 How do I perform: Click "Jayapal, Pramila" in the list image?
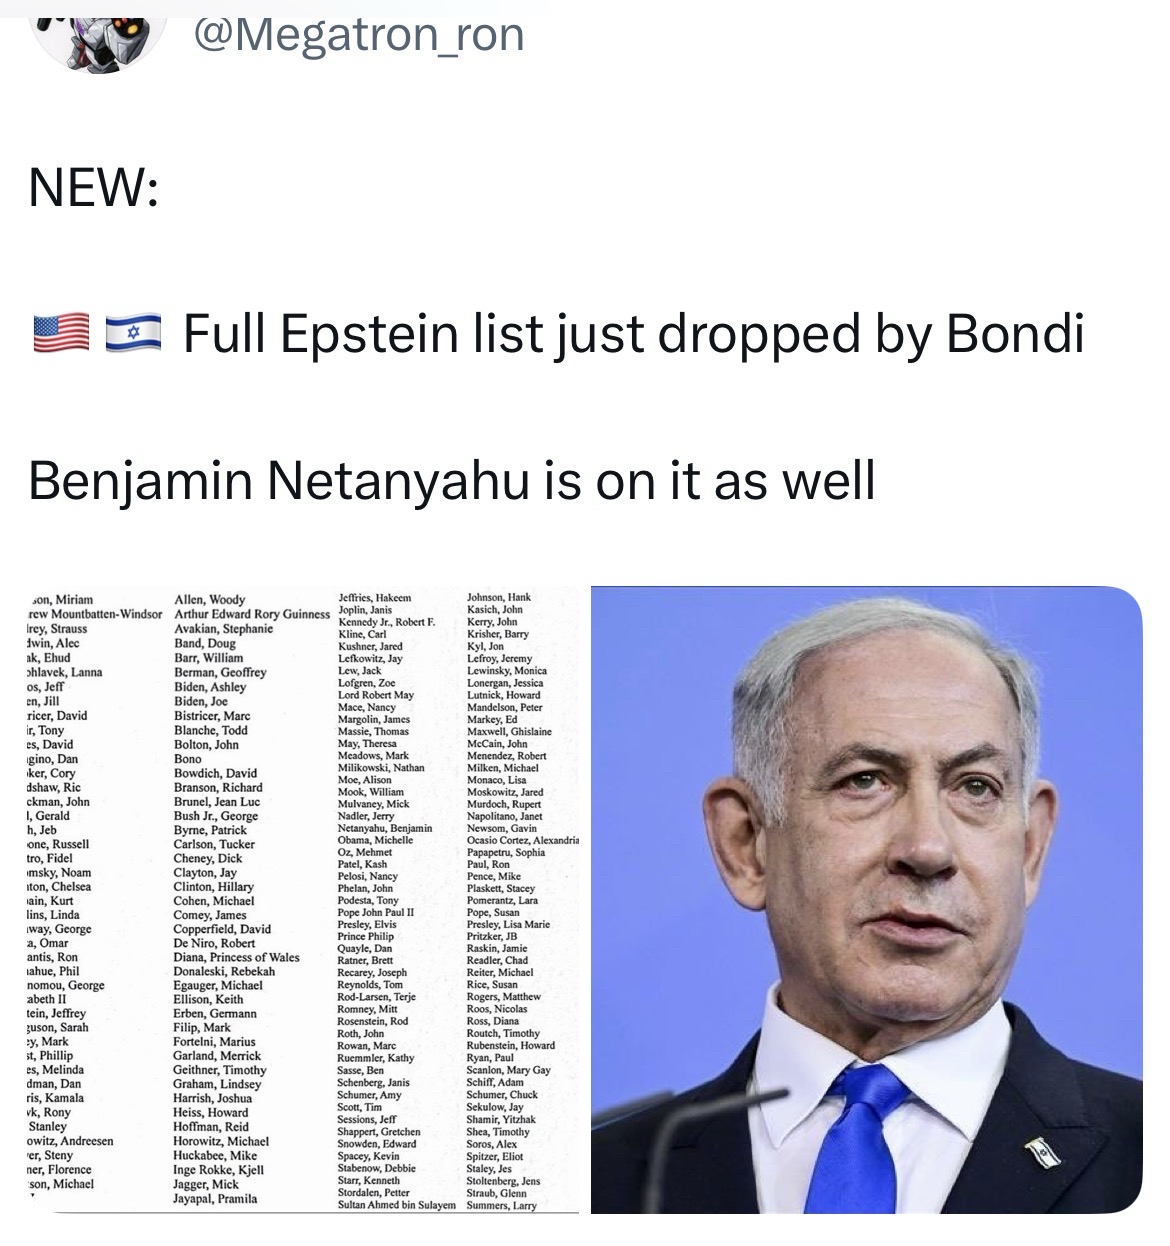coord(215,1198)
